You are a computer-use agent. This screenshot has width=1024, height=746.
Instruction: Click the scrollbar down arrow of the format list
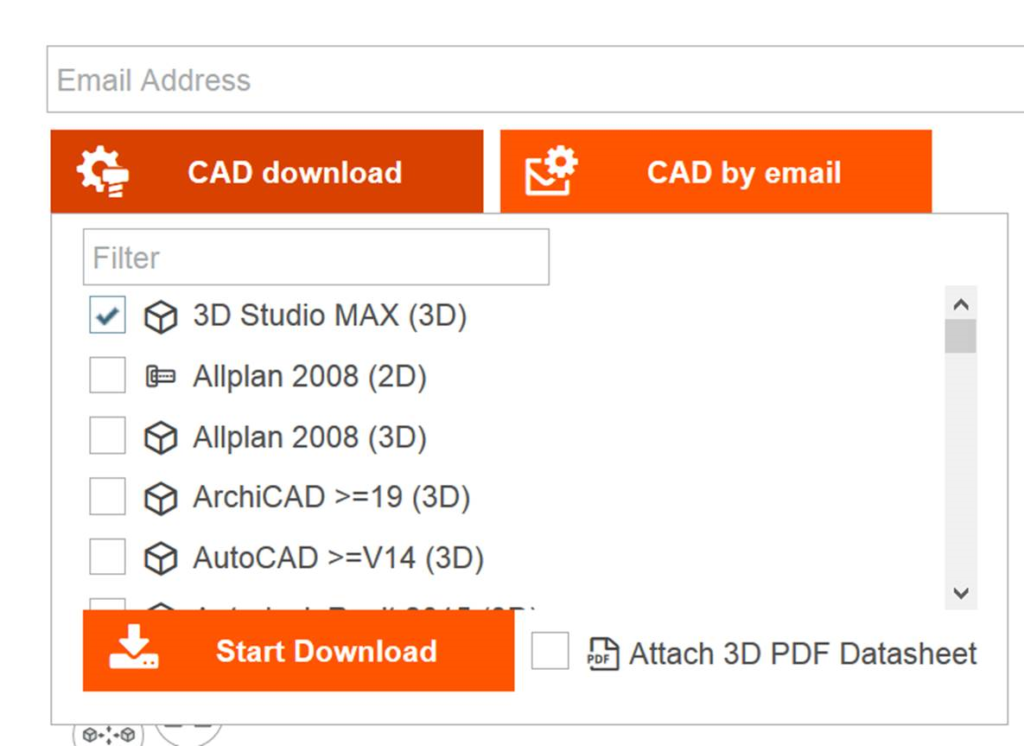(x=963, y=591)
